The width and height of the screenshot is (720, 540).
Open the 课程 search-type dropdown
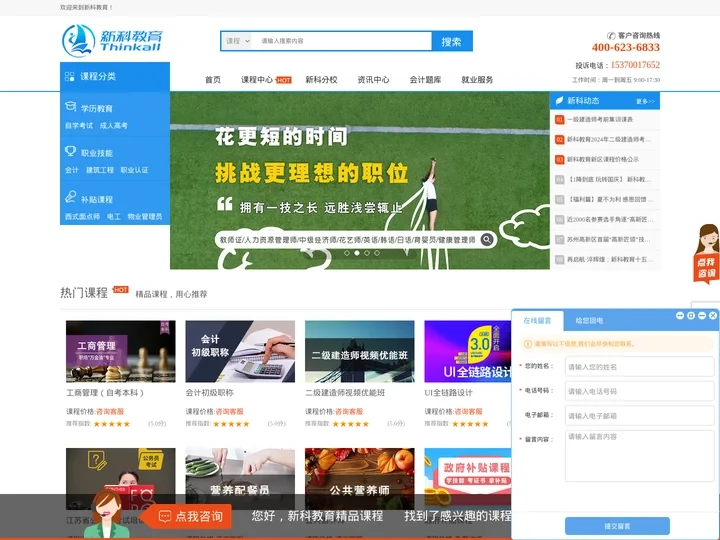click(238, 41)
